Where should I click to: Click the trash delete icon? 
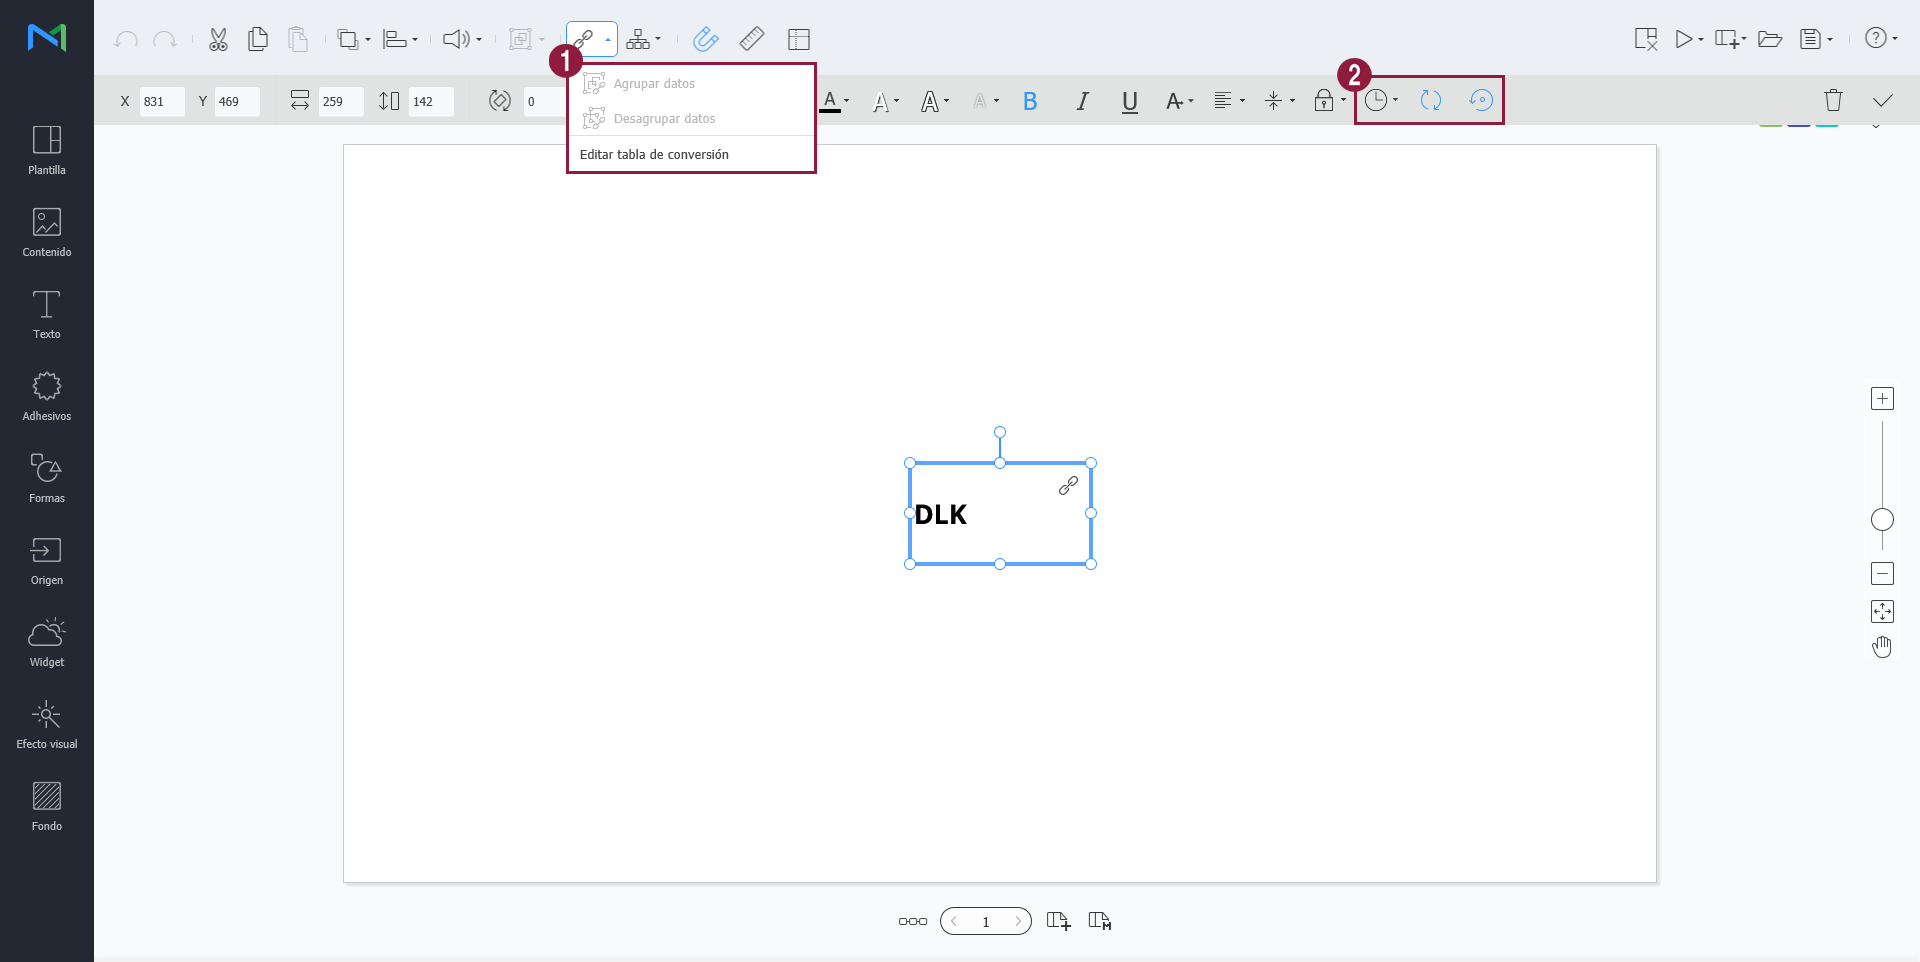[x=1832, y=100]
